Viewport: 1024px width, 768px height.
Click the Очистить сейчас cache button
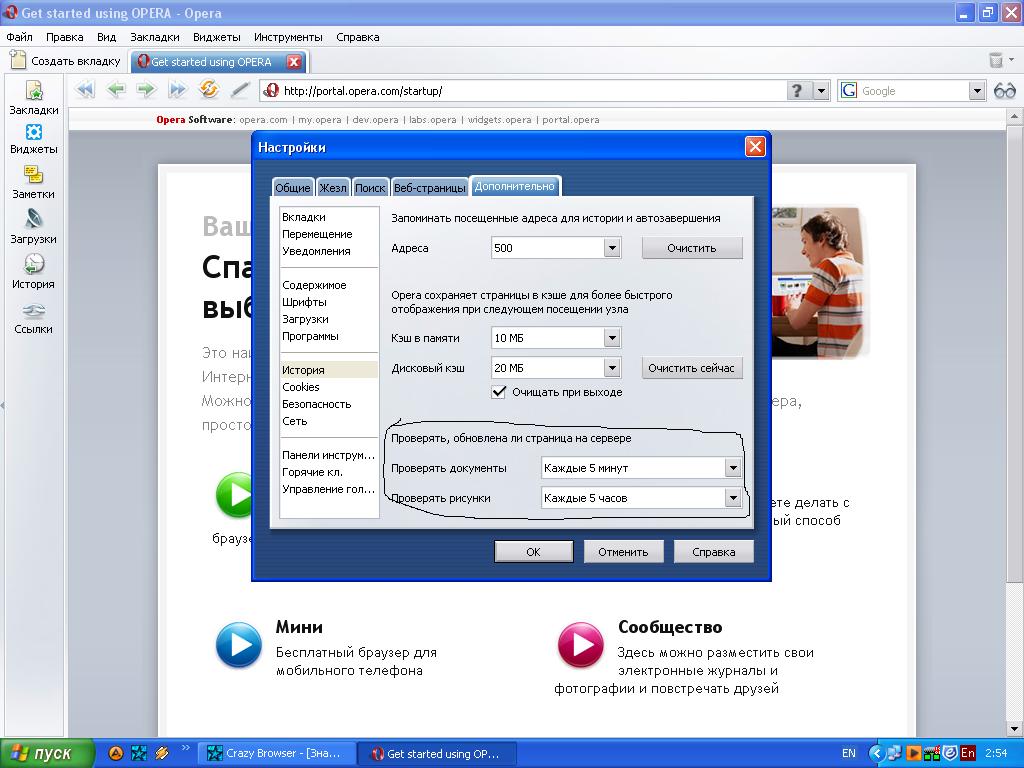(692, 368)
